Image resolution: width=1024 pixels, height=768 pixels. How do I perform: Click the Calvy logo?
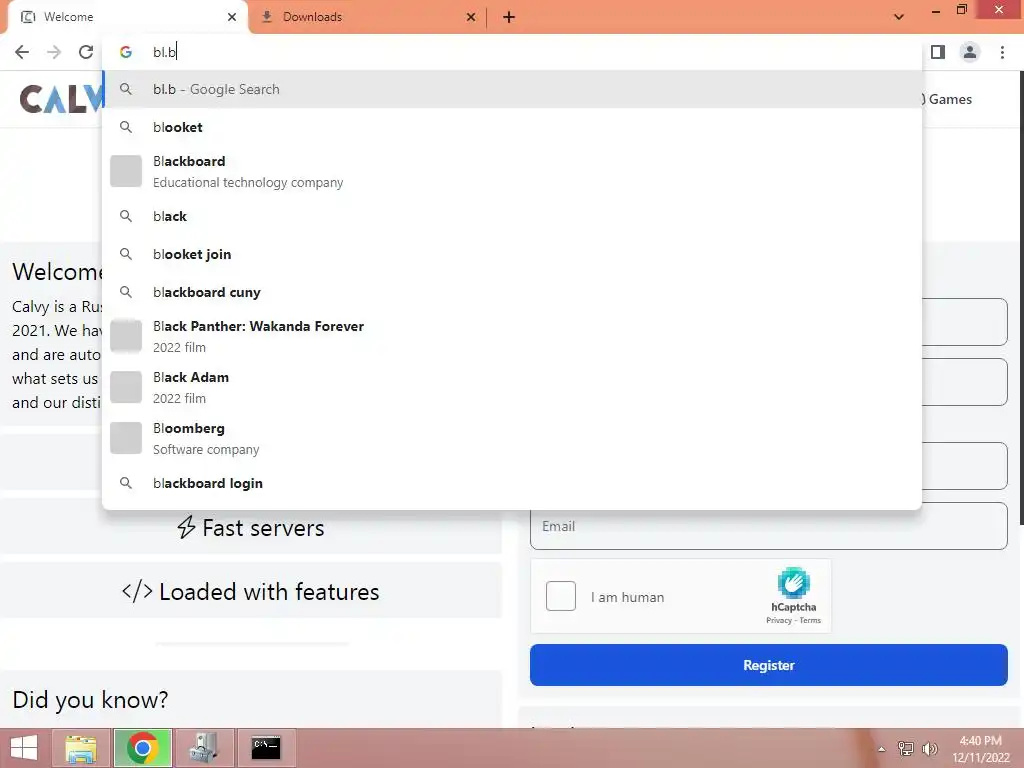pyautogui.click(x=61, y=99)
